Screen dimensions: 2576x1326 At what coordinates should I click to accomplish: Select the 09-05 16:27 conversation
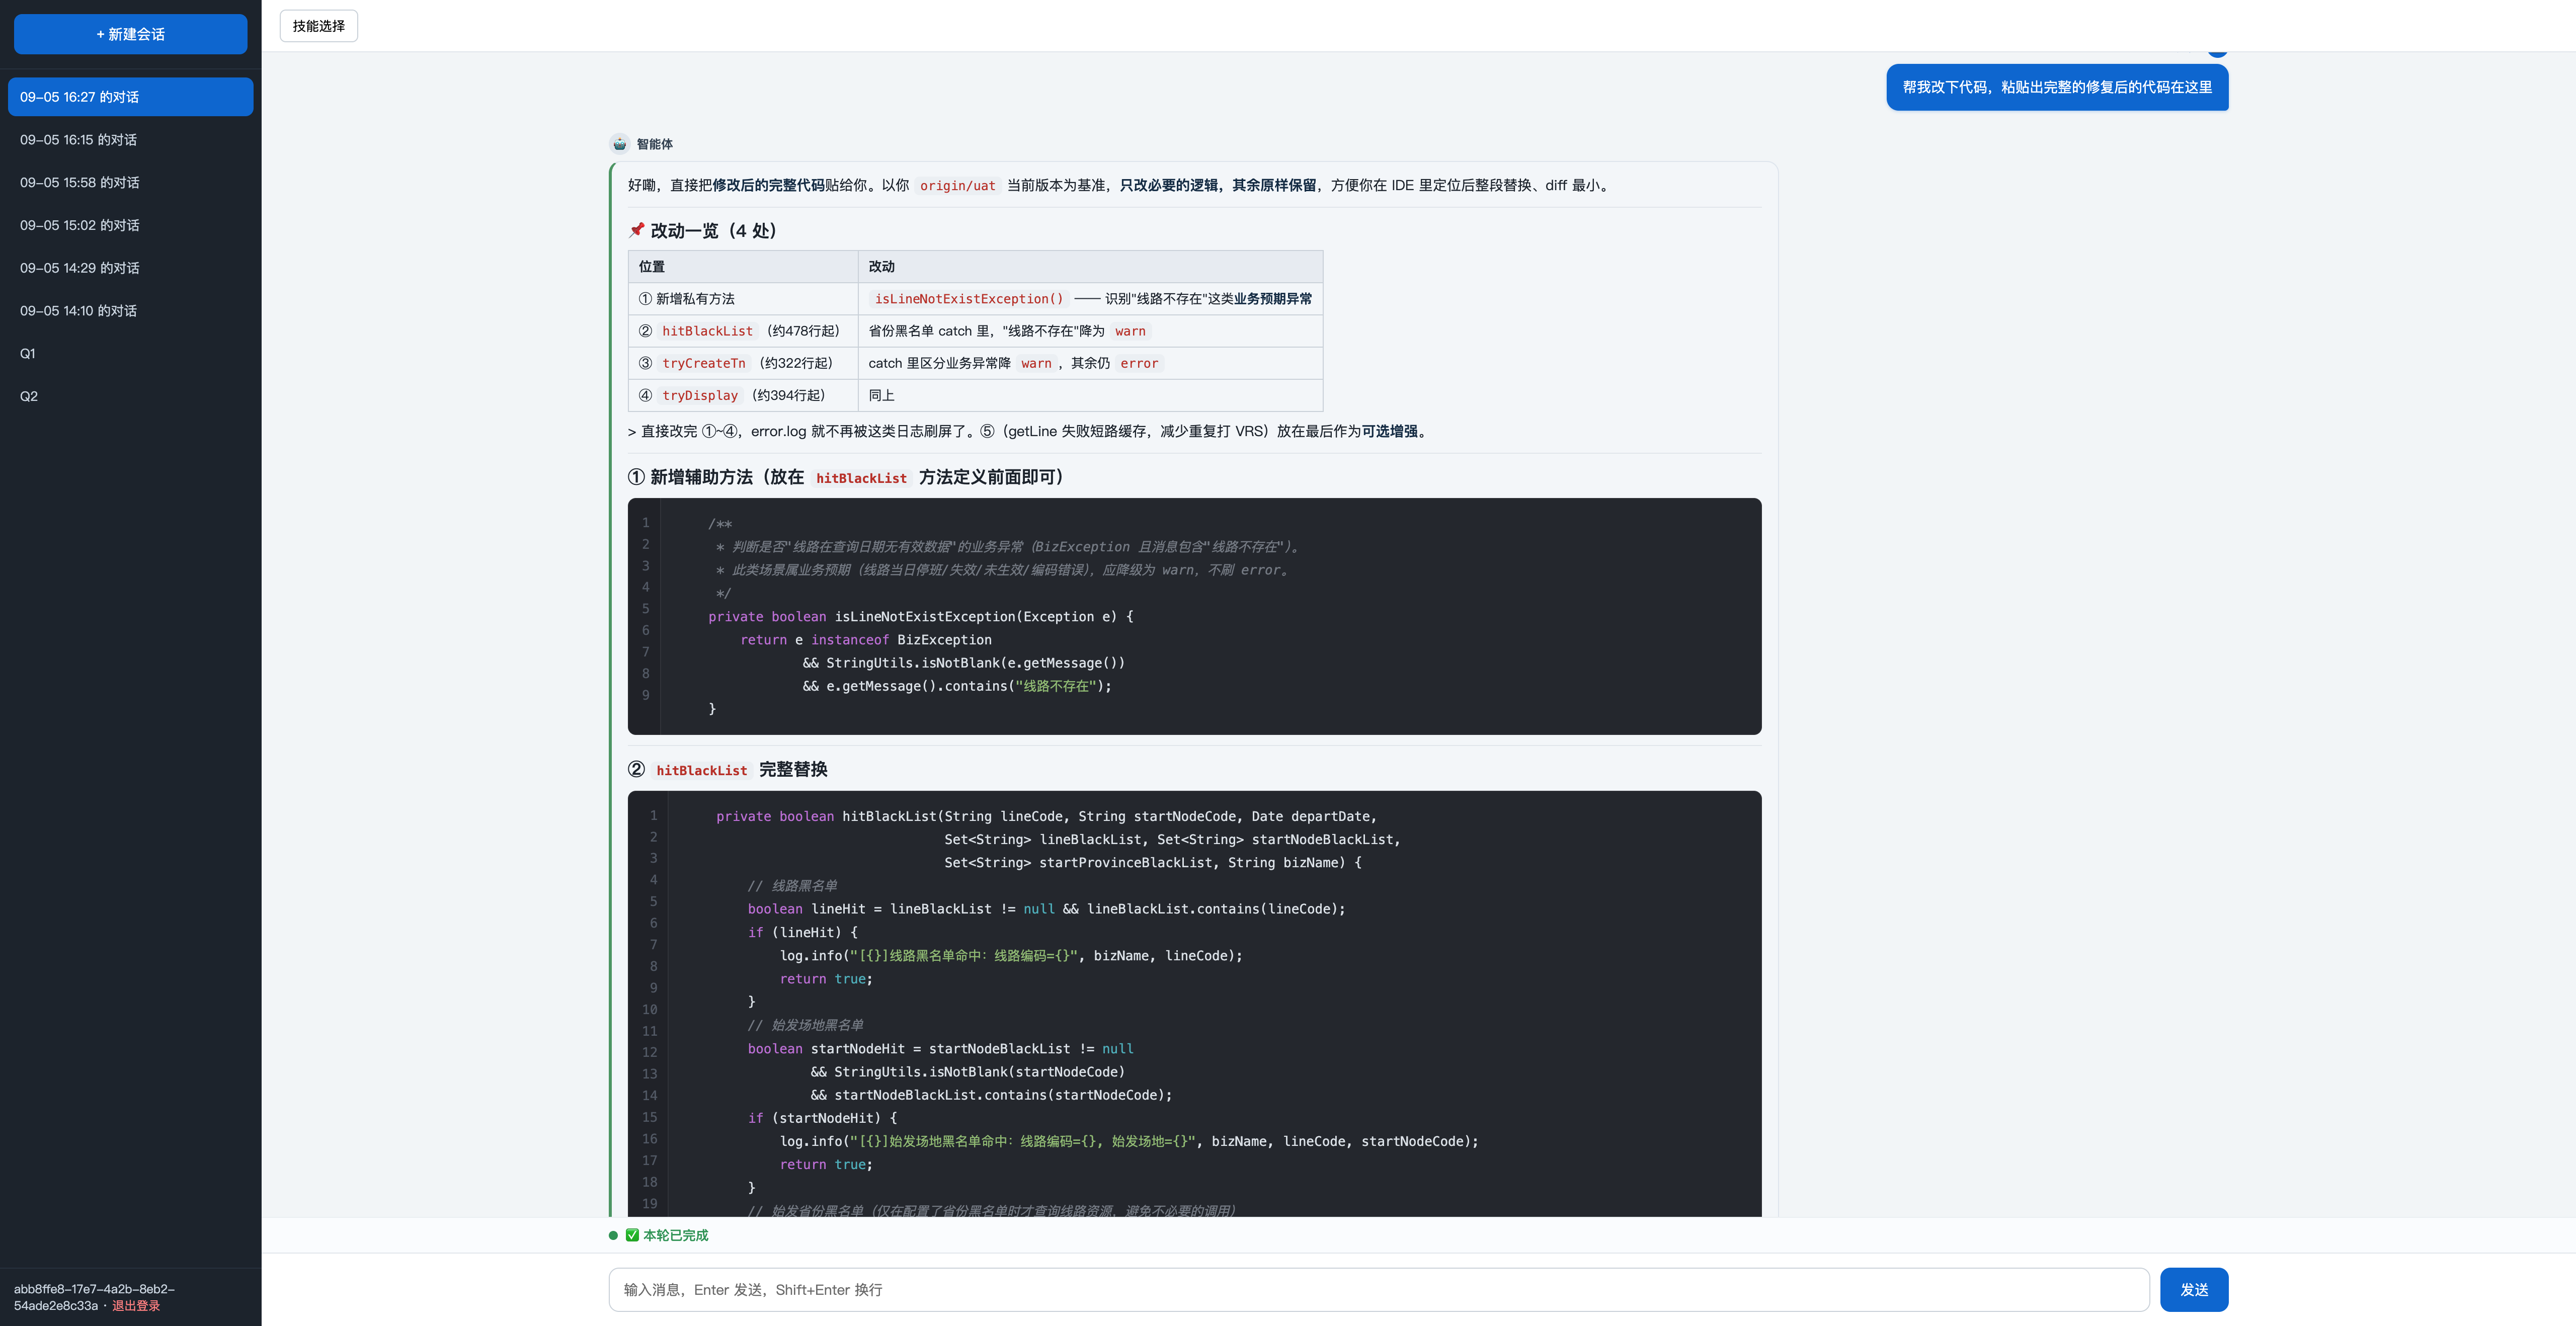pyautogui.click(x=130, y=97)
